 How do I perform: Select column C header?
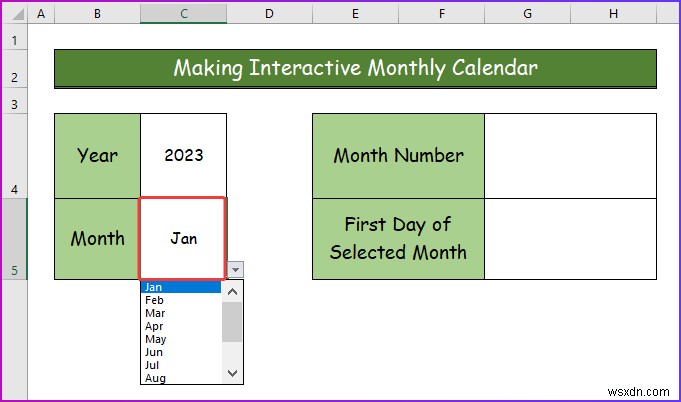[183, 14]
